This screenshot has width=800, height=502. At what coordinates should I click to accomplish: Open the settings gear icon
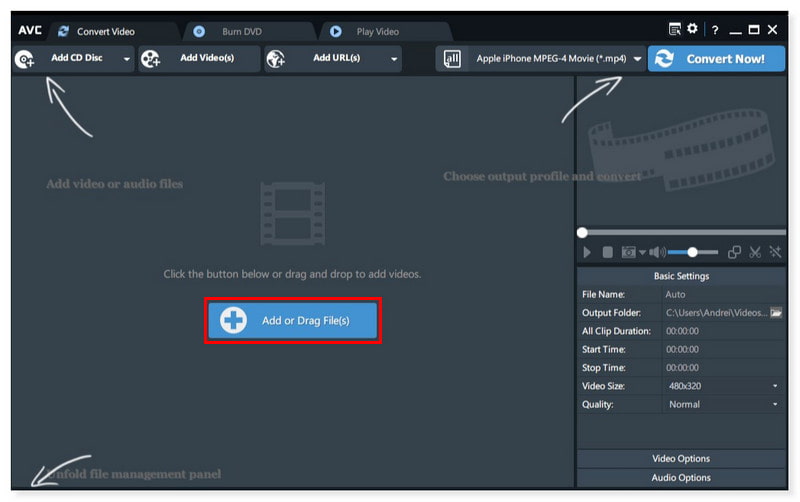tap(692, 30)
